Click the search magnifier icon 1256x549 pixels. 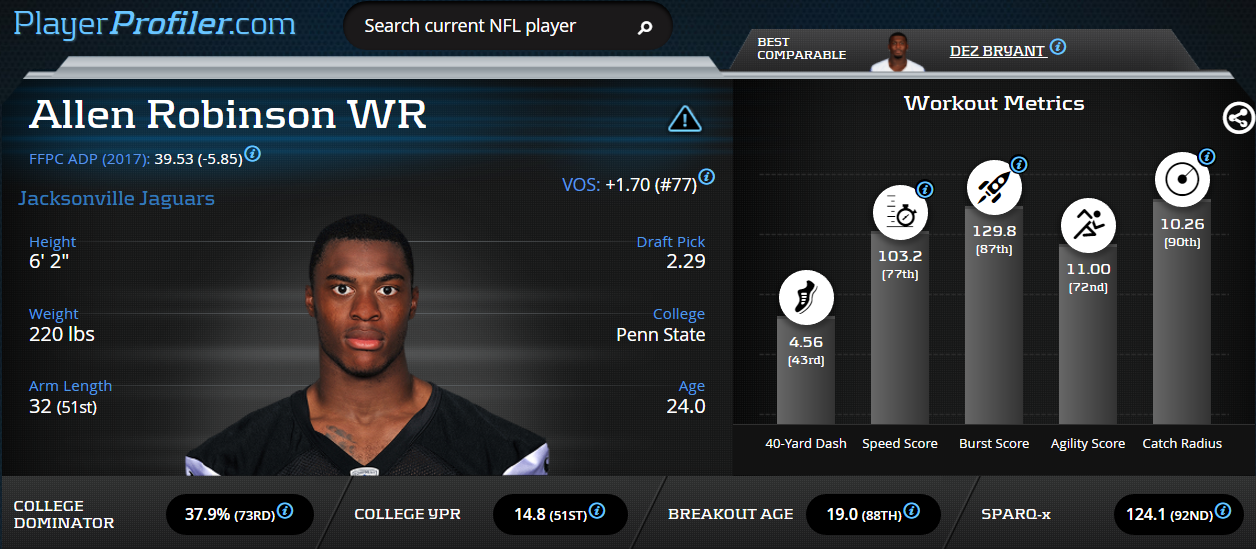[645, 28]
